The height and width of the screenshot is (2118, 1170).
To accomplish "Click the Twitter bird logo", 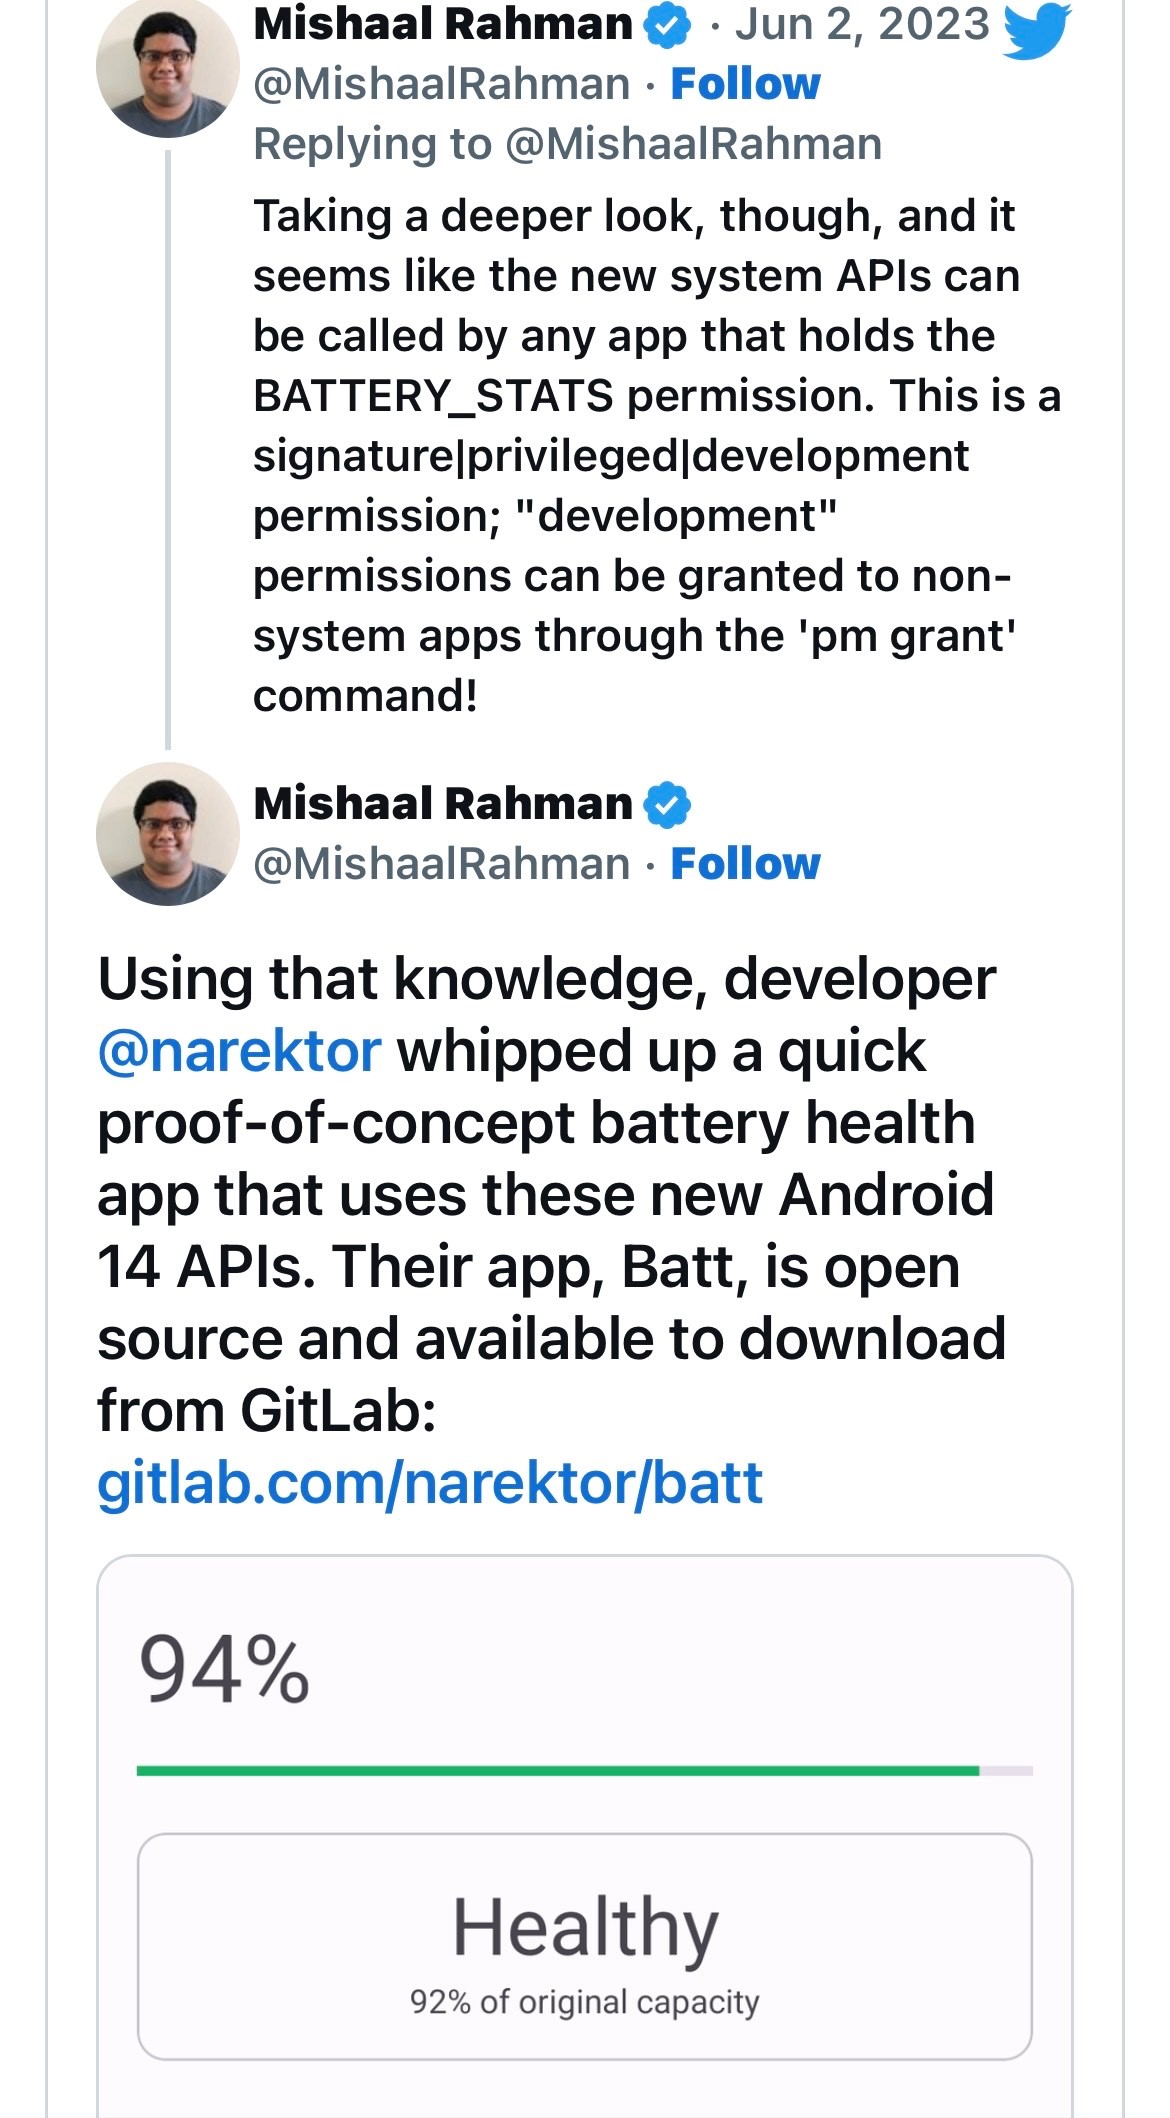I will coord(1036,30).
